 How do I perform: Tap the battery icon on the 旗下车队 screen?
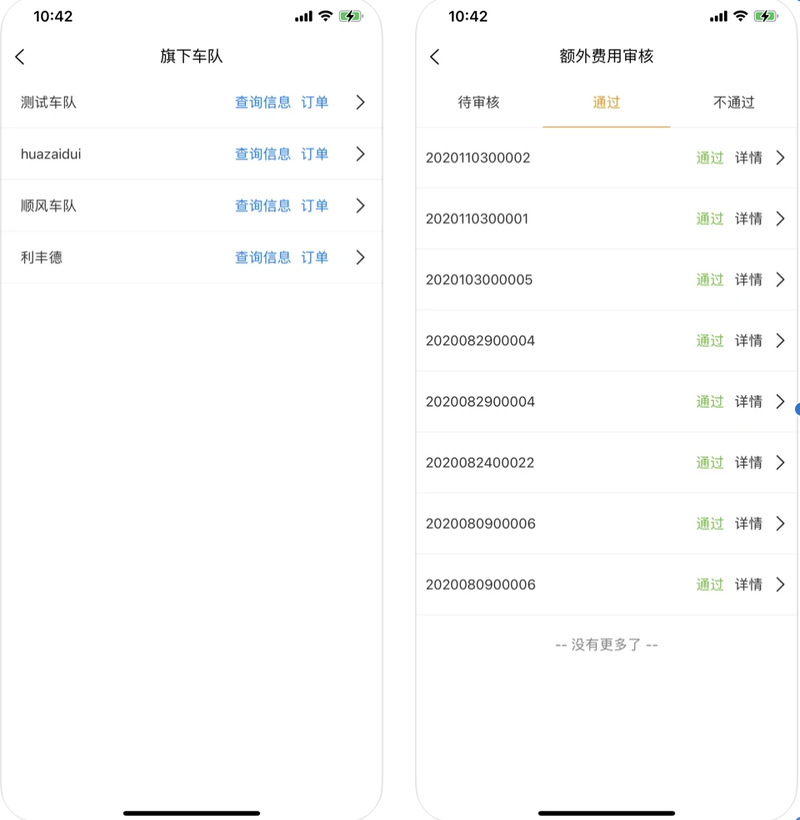pyautogui.click(x=351, y=16)
